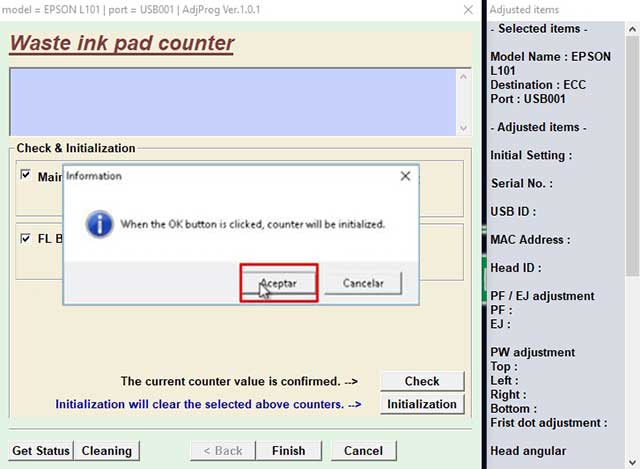This screenshot has width=640, height=469.
Task: Toggle the Main pad counter checkbox
Action: click(x=25, y=175)
